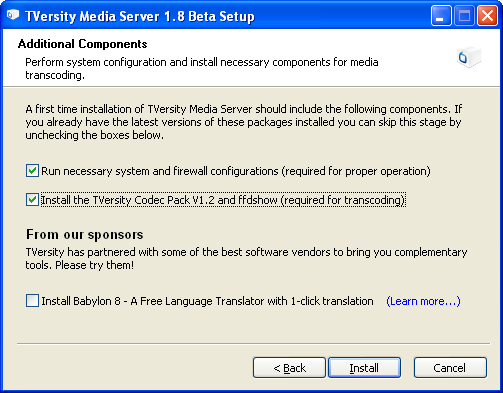Start installation with the Install button
Viewport: 503px width, 393px height.
click(x=364, y=368)
